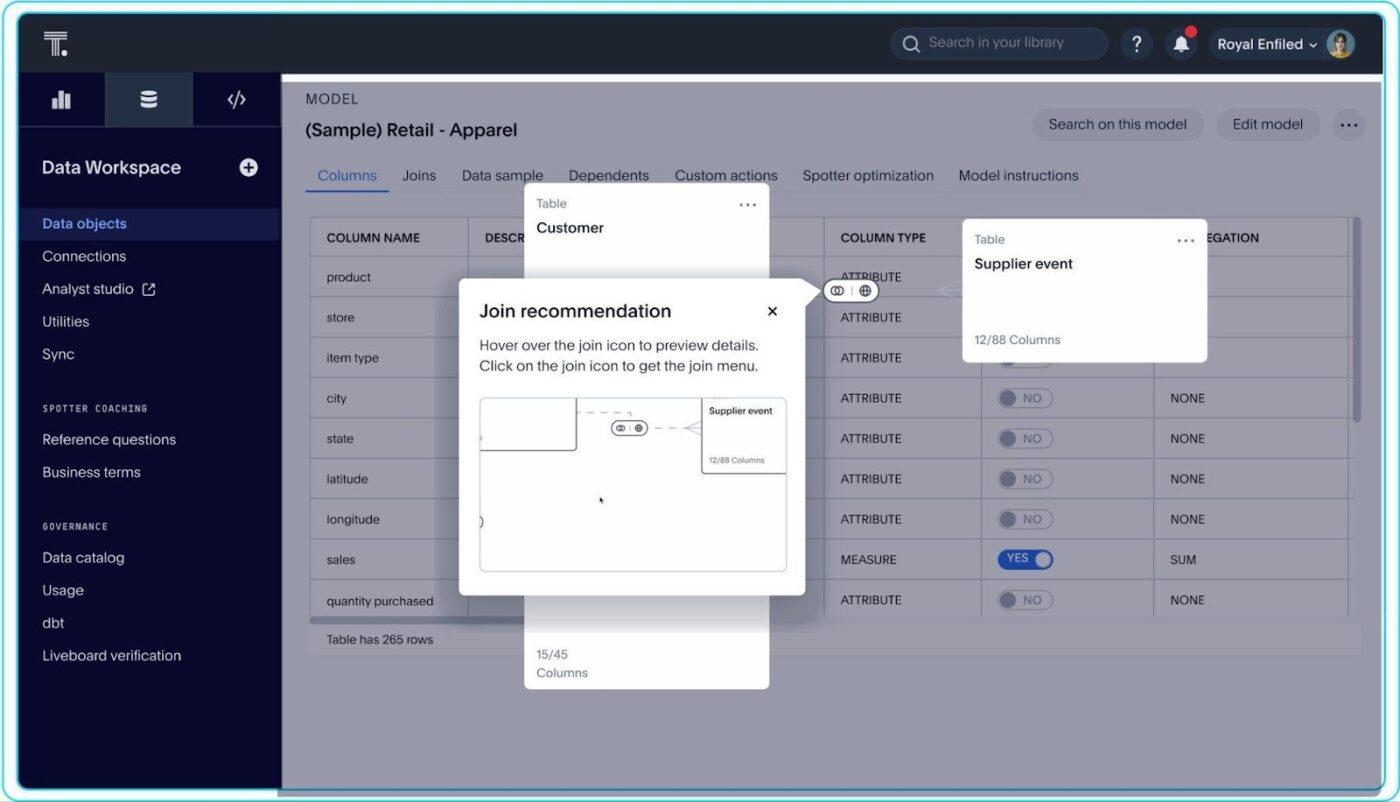Open the notifications bell icon
Screen dimensions: 1400x802
pyautogui.click(x=1181, y=43)
